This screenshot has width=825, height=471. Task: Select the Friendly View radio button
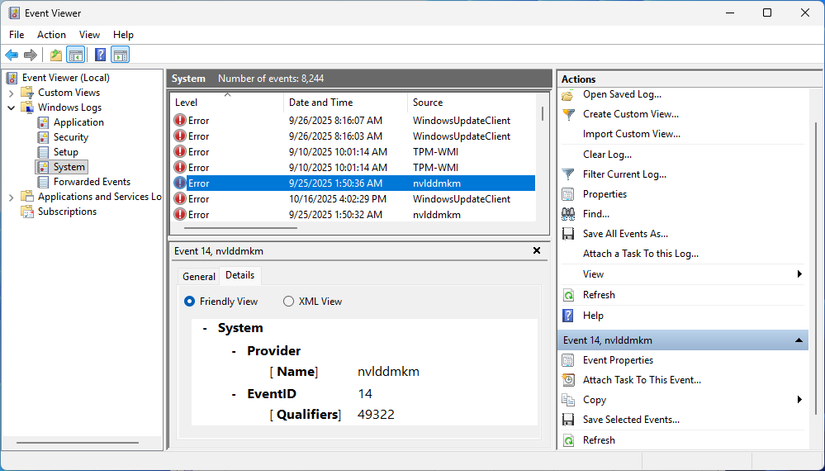[190, 301]
